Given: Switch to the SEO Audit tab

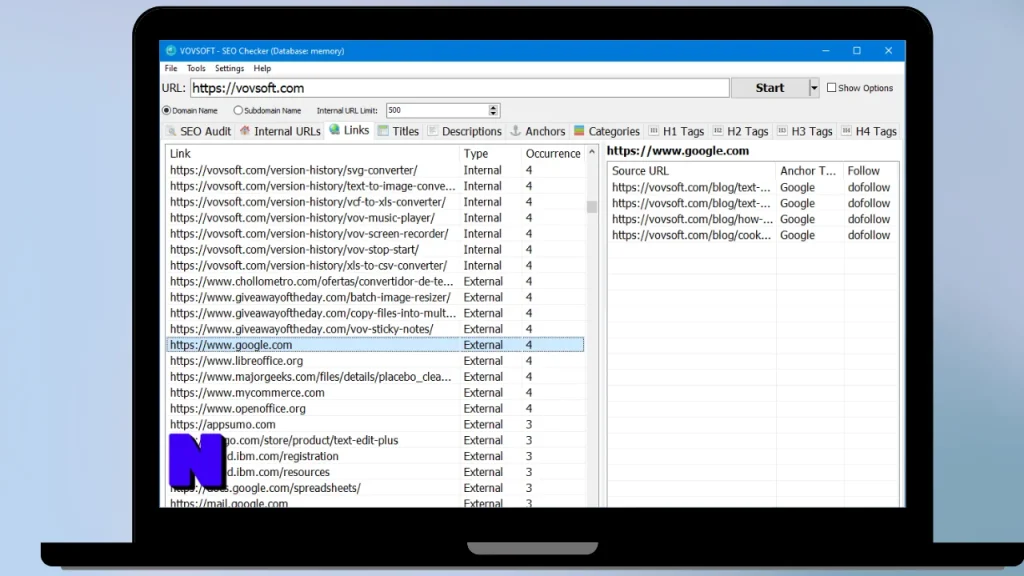Looking at the screenshot, I should pyautogui.click(x=199, y=131).
